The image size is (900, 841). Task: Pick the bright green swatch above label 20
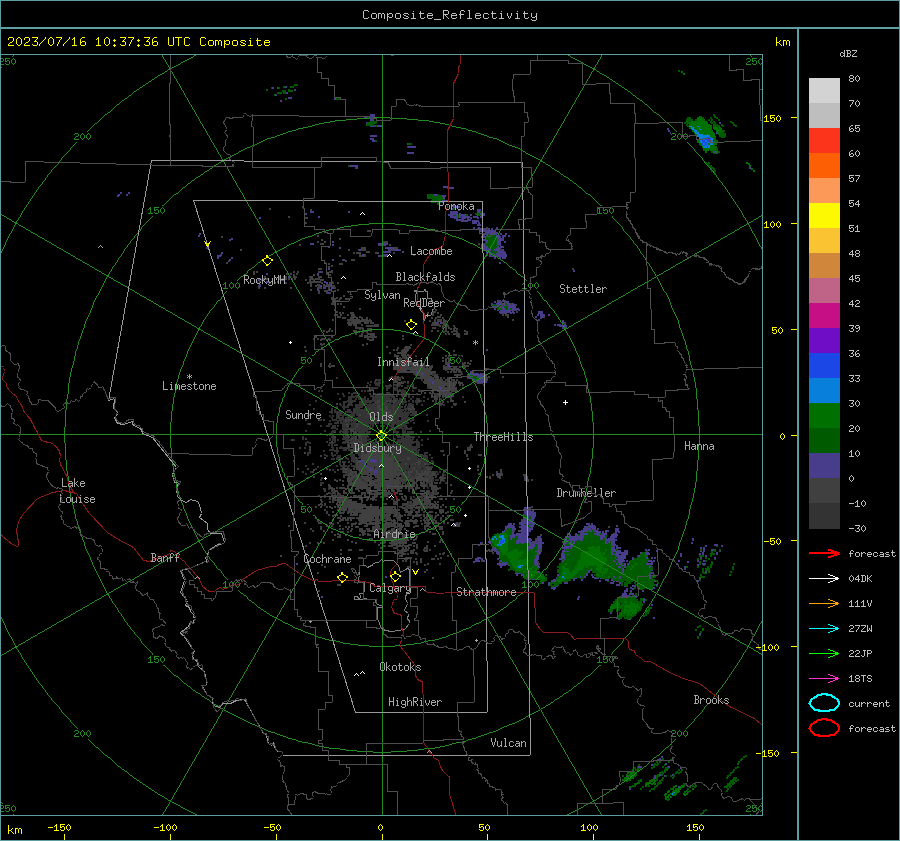click(x=824, y=415)
